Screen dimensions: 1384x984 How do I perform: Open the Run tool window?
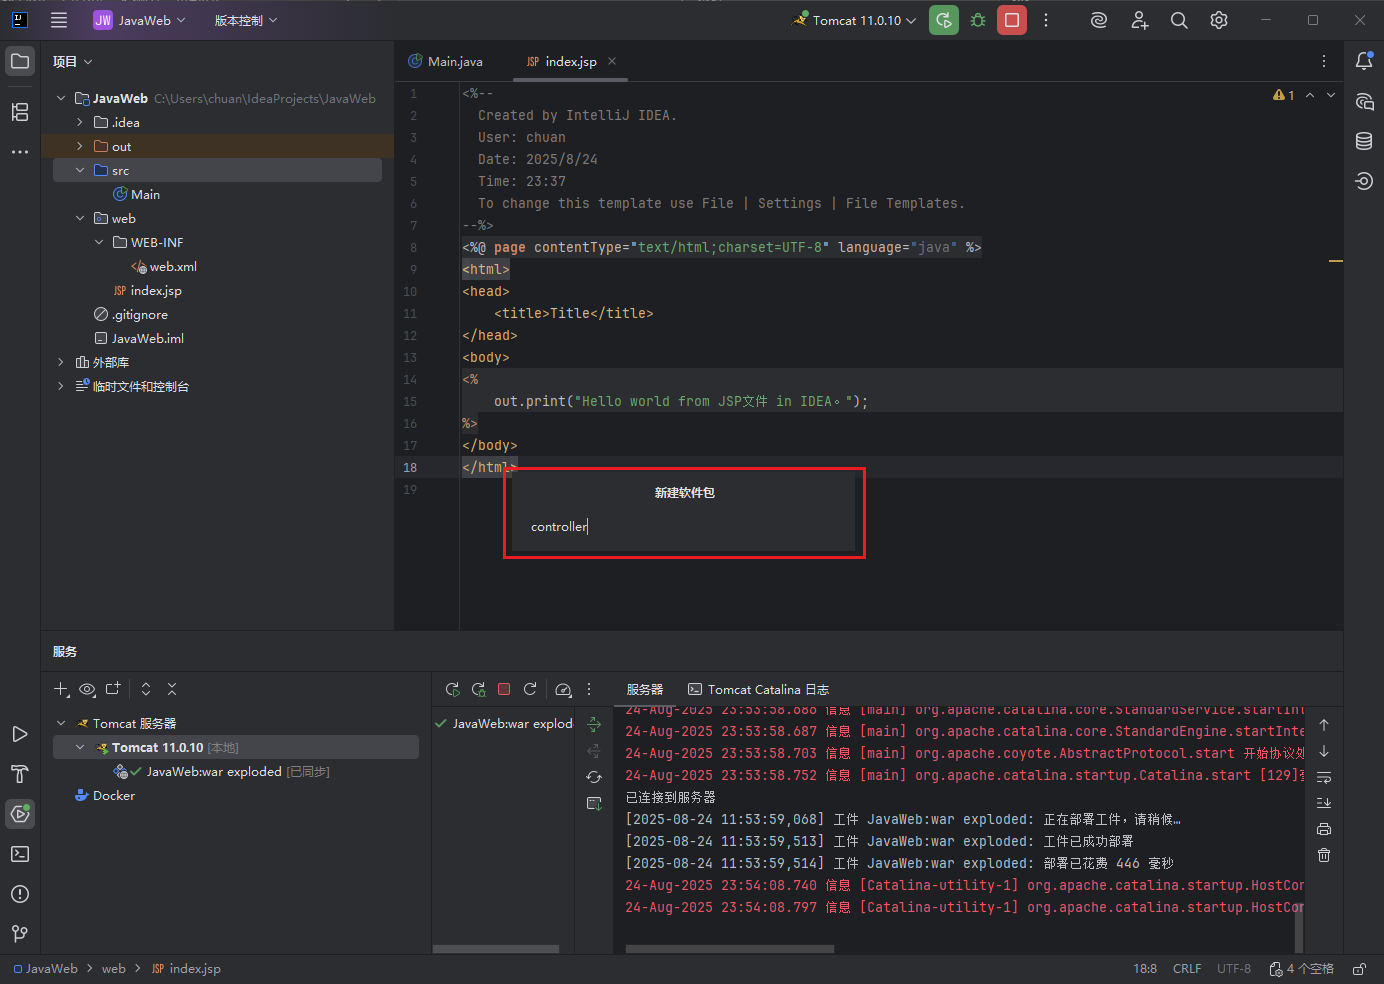click(x=20, y=734)
